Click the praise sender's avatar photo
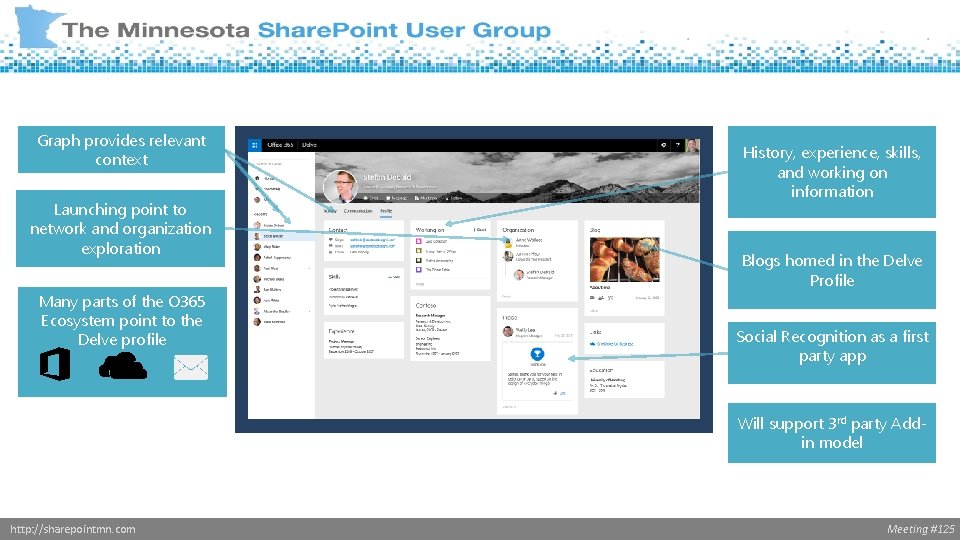 tap(508, 332)
